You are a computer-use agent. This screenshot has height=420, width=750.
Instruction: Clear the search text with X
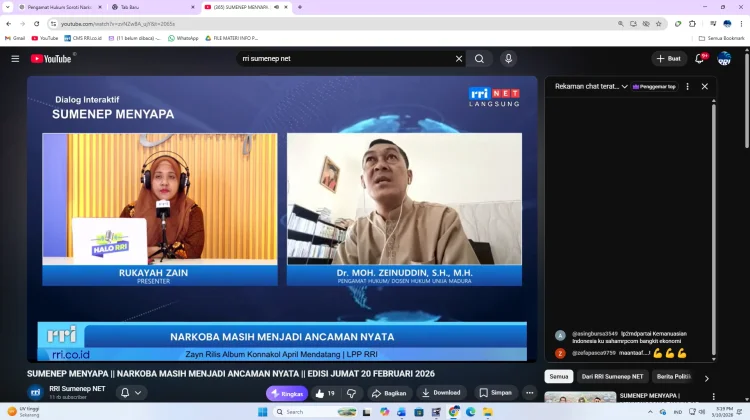pyautogui.click(x=459, y=59)
